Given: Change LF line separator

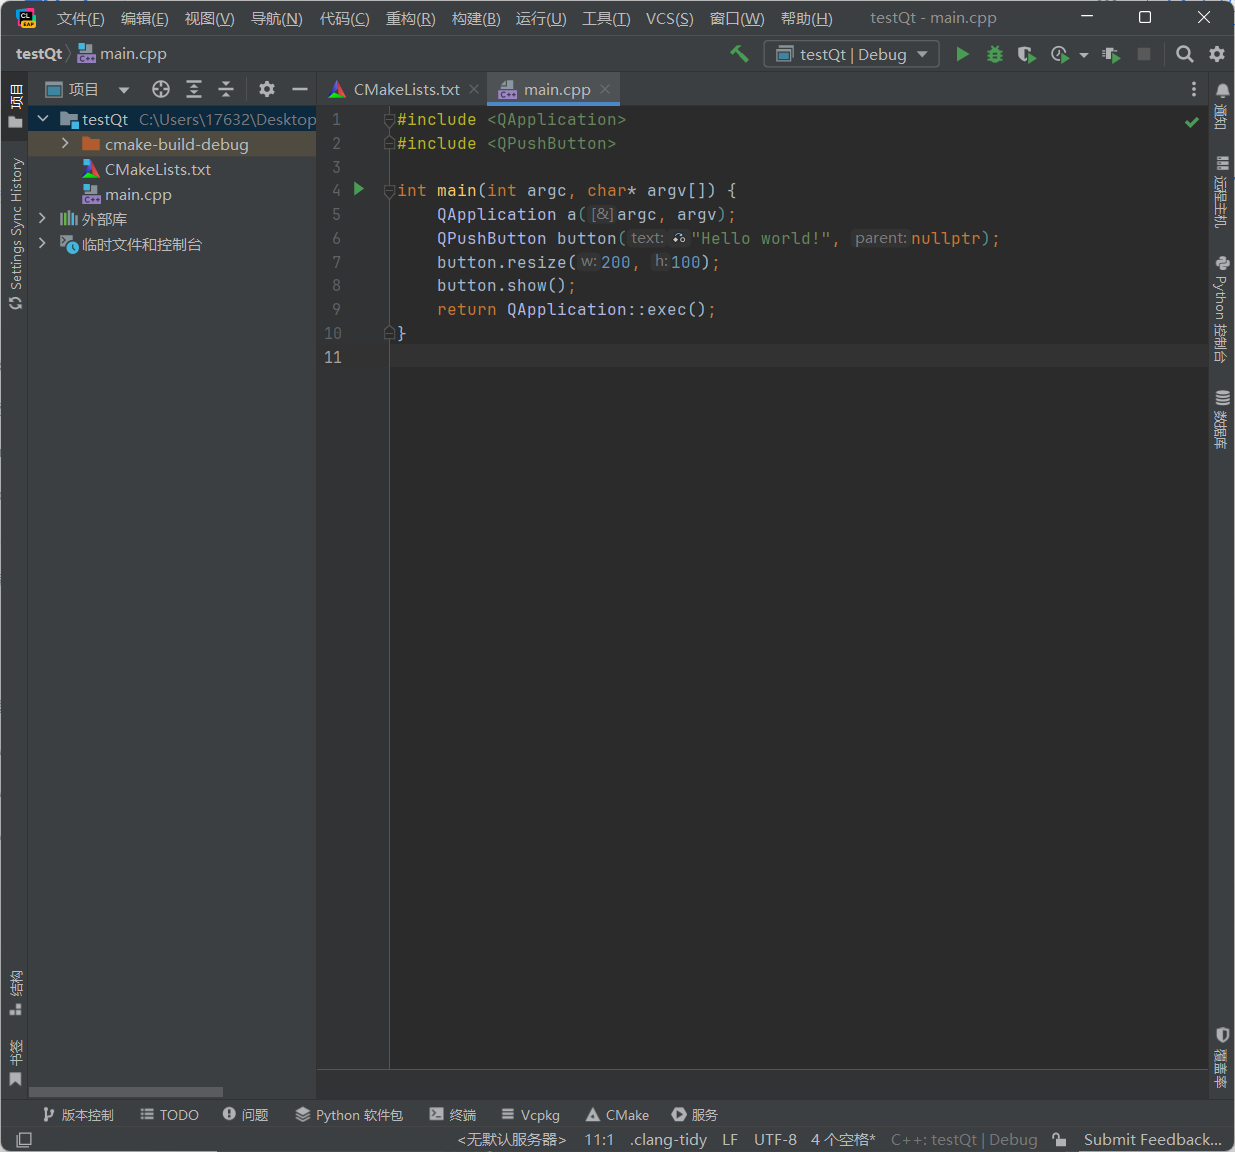Looking at the screenshot, I should coord(730,1139).
